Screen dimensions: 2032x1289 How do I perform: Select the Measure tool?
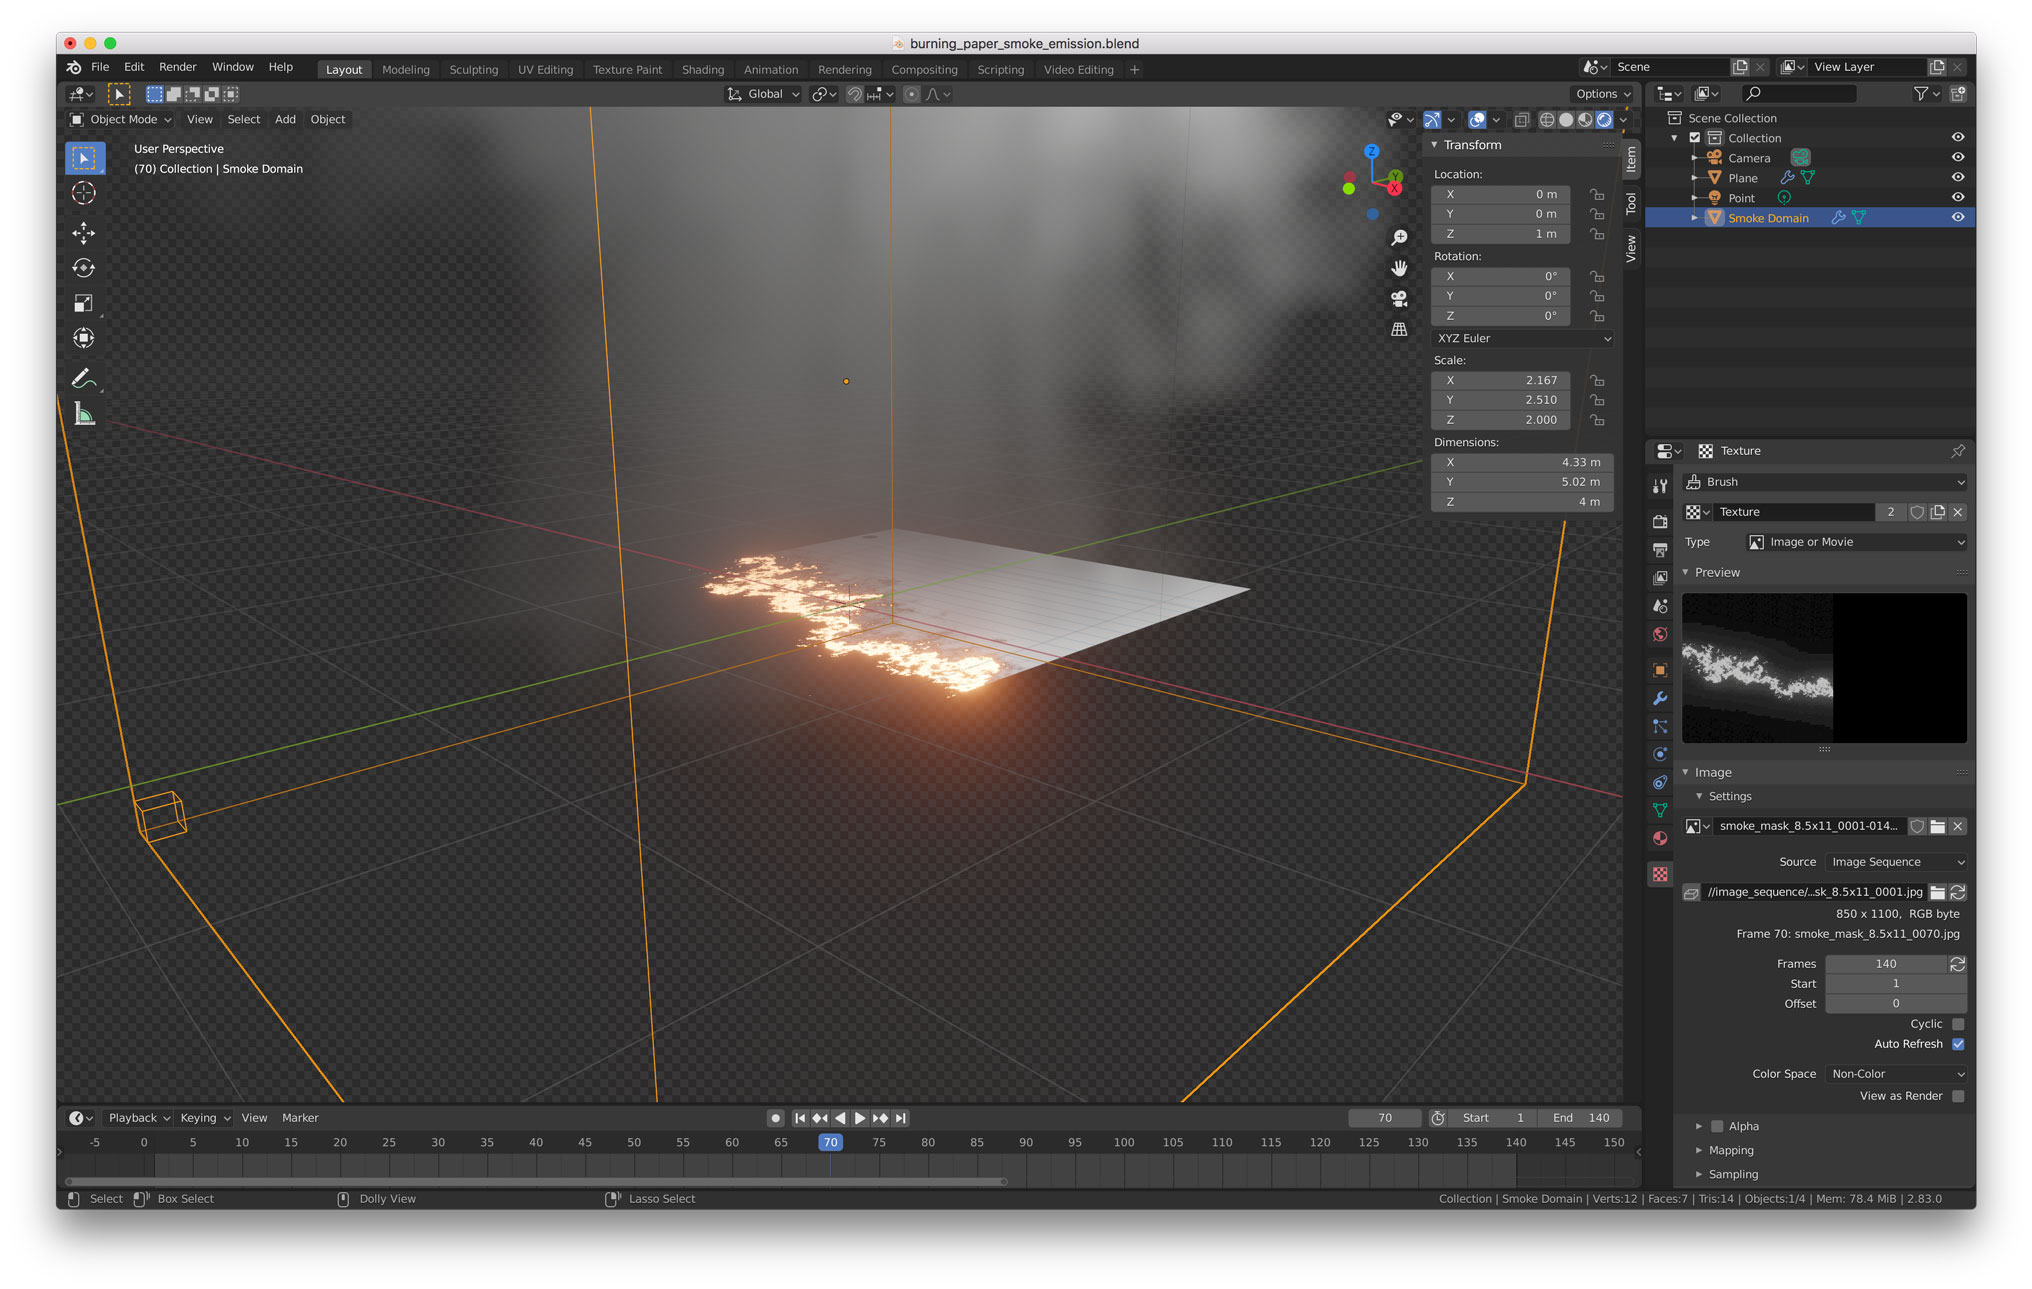tap(84, 414)
